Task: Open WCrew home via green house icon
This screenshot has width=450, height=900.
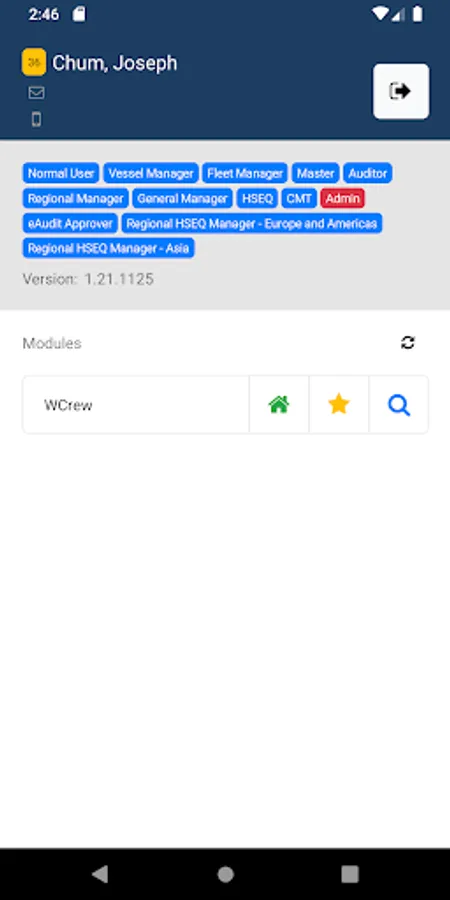Action: pos(279,405)
